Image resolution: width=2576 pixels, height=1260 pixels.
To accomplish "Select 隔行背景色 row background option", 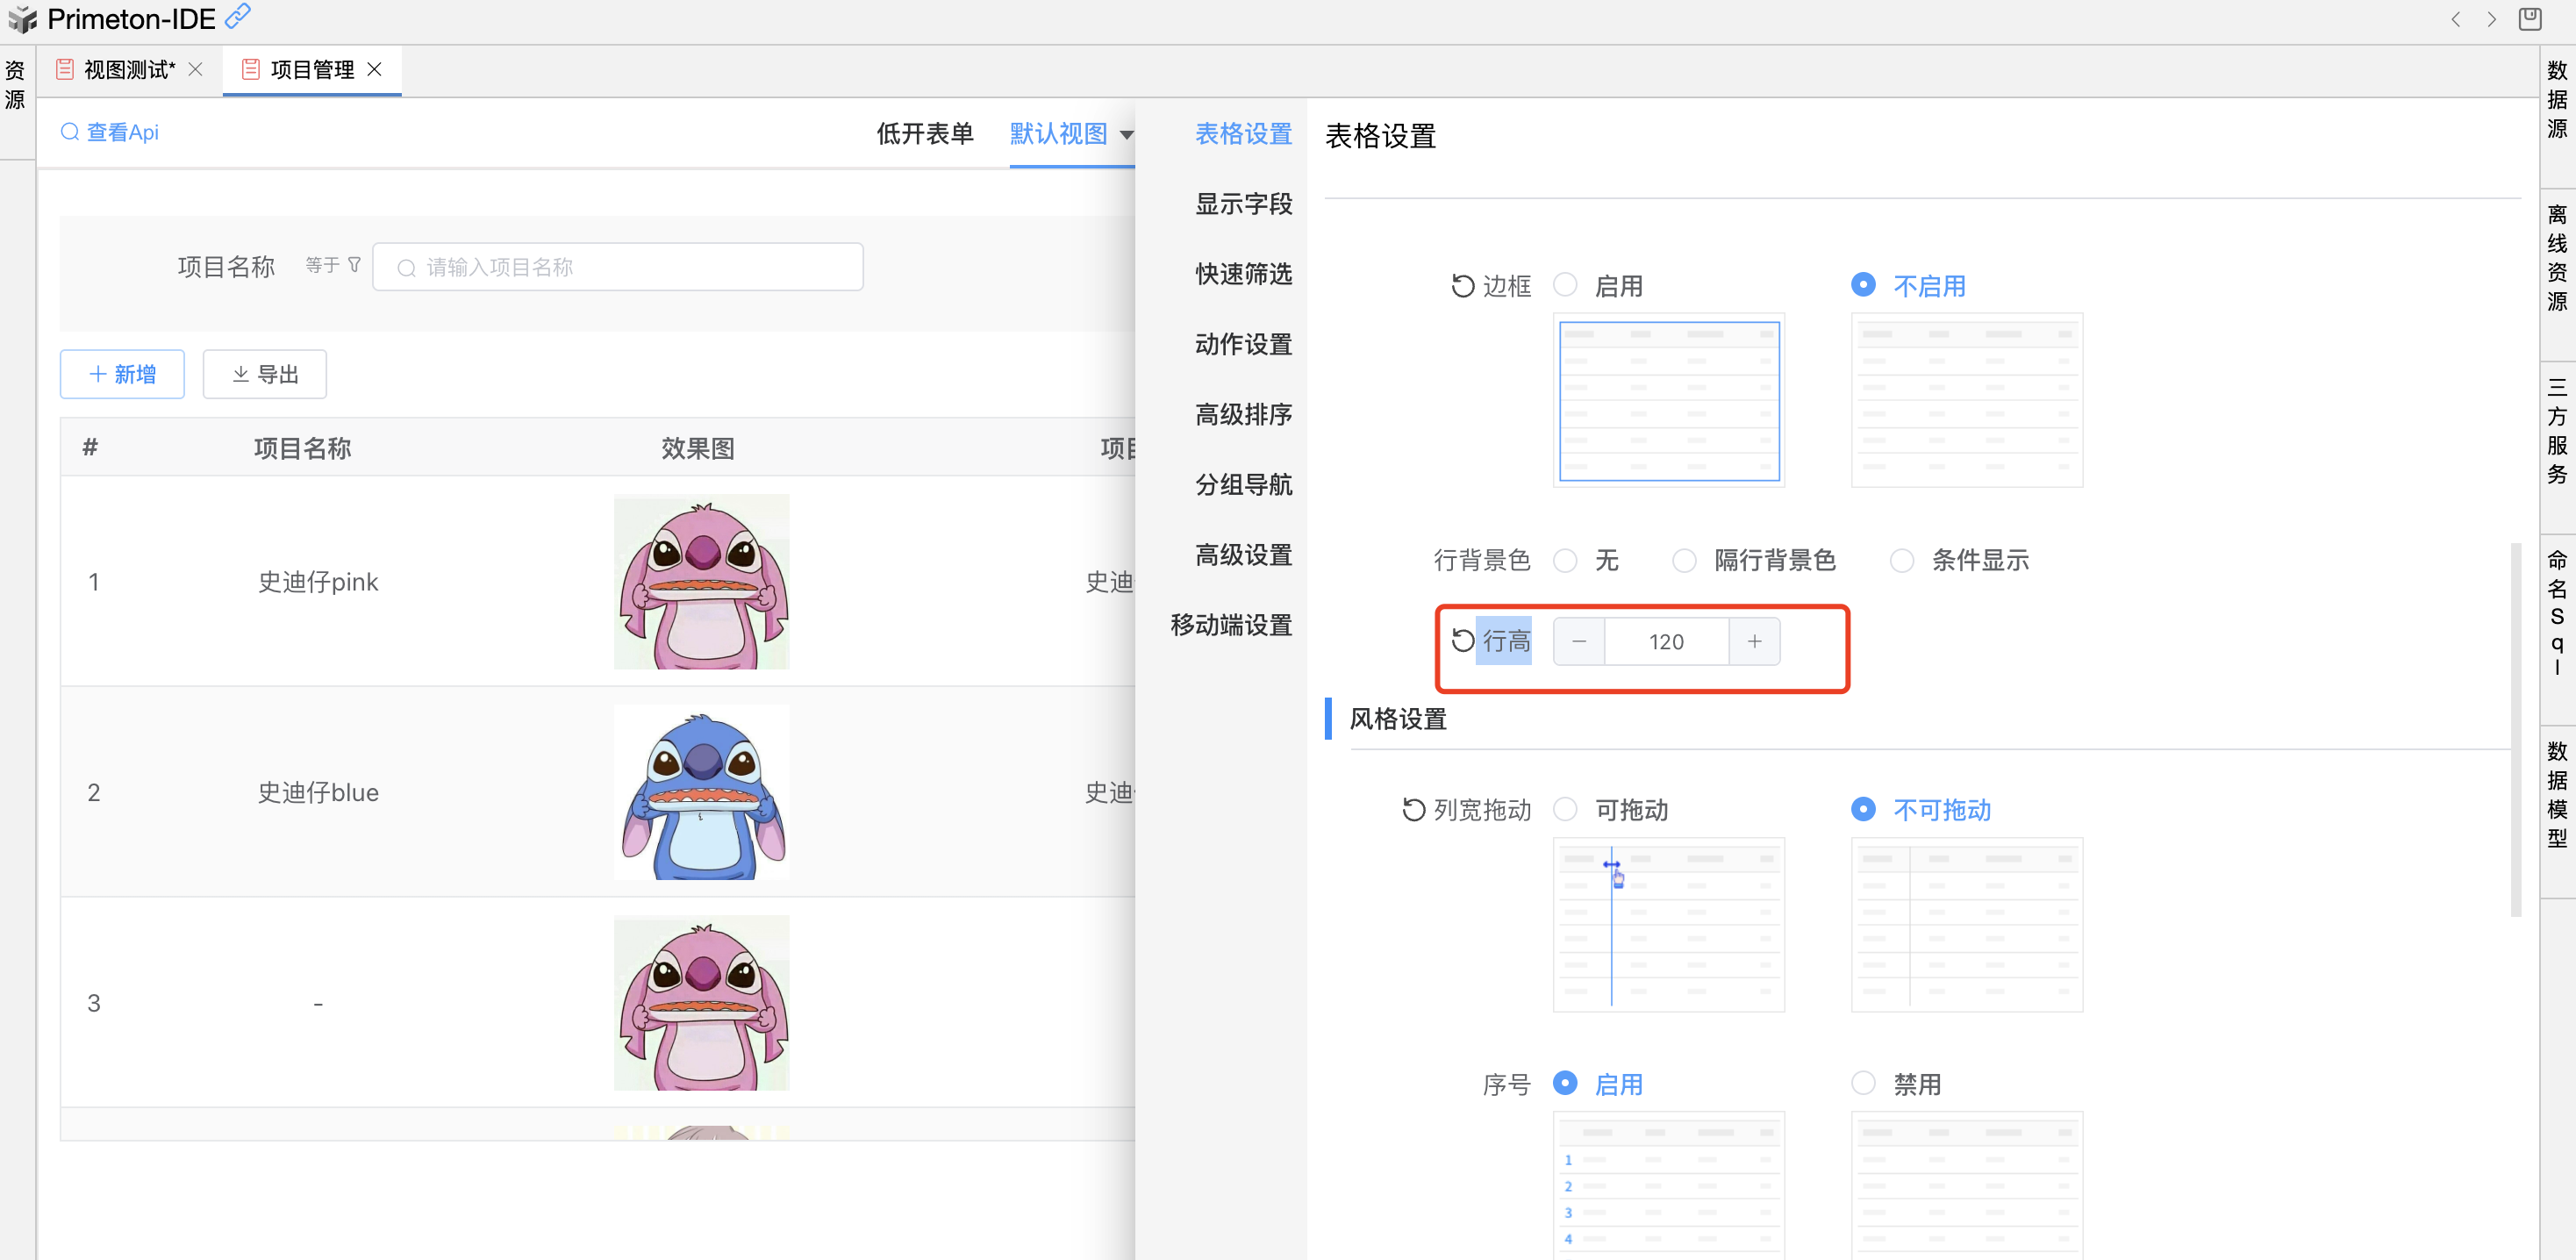I will (x=1684, y=560).
